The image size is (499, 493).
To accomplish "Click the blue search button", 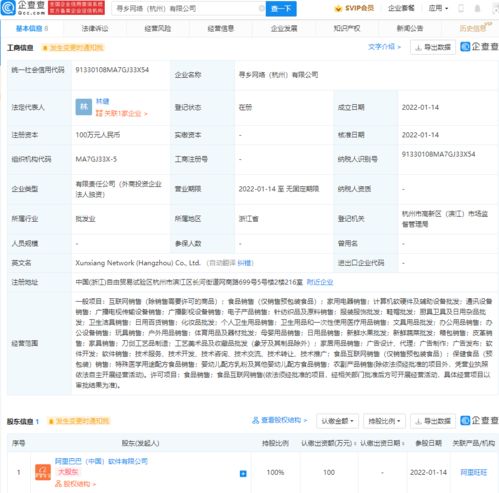I will (x=281, y=9).
